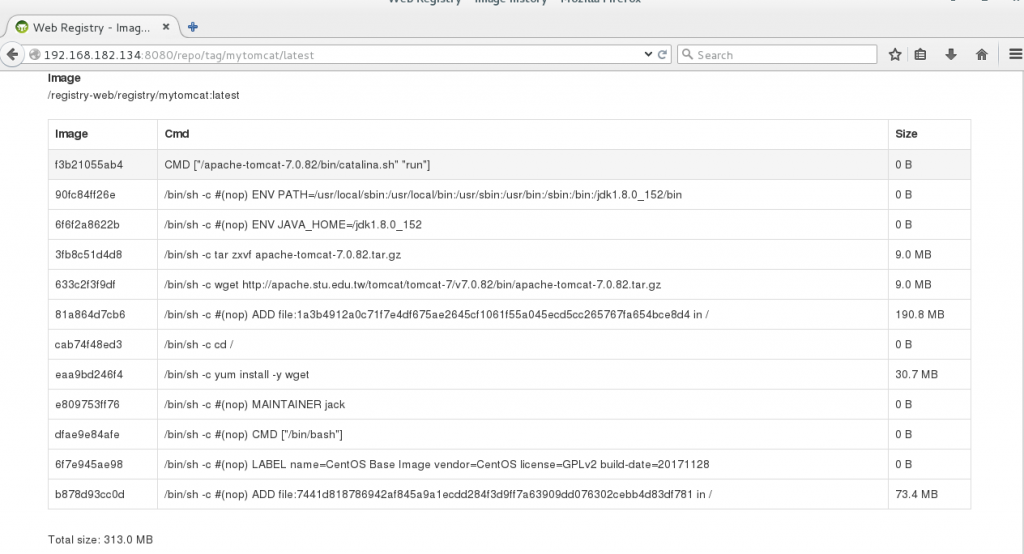Bookmark this page with the star icon

coord(895,54)
